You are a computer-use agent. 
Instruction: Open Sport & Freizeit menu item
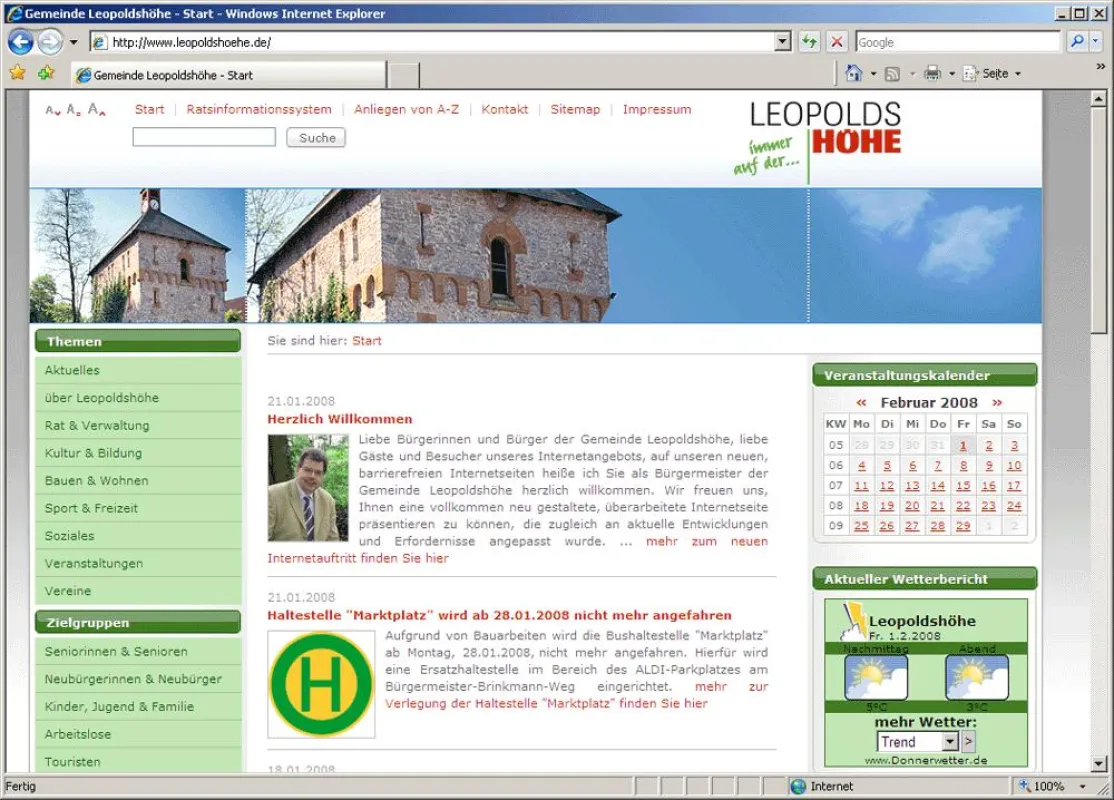[138, 509]
